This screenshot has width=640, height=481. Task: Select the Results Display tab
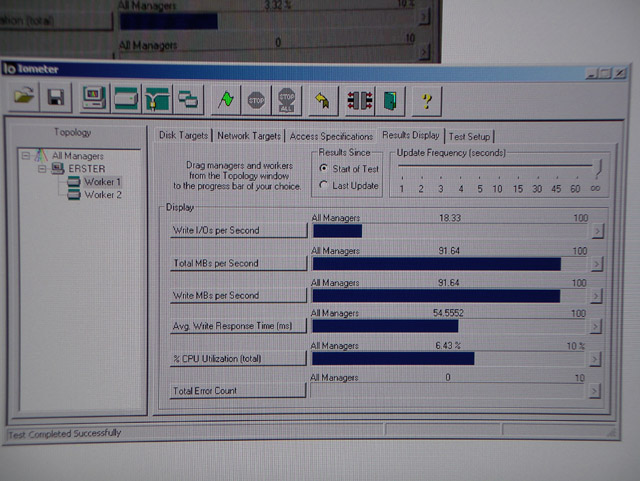411,135
